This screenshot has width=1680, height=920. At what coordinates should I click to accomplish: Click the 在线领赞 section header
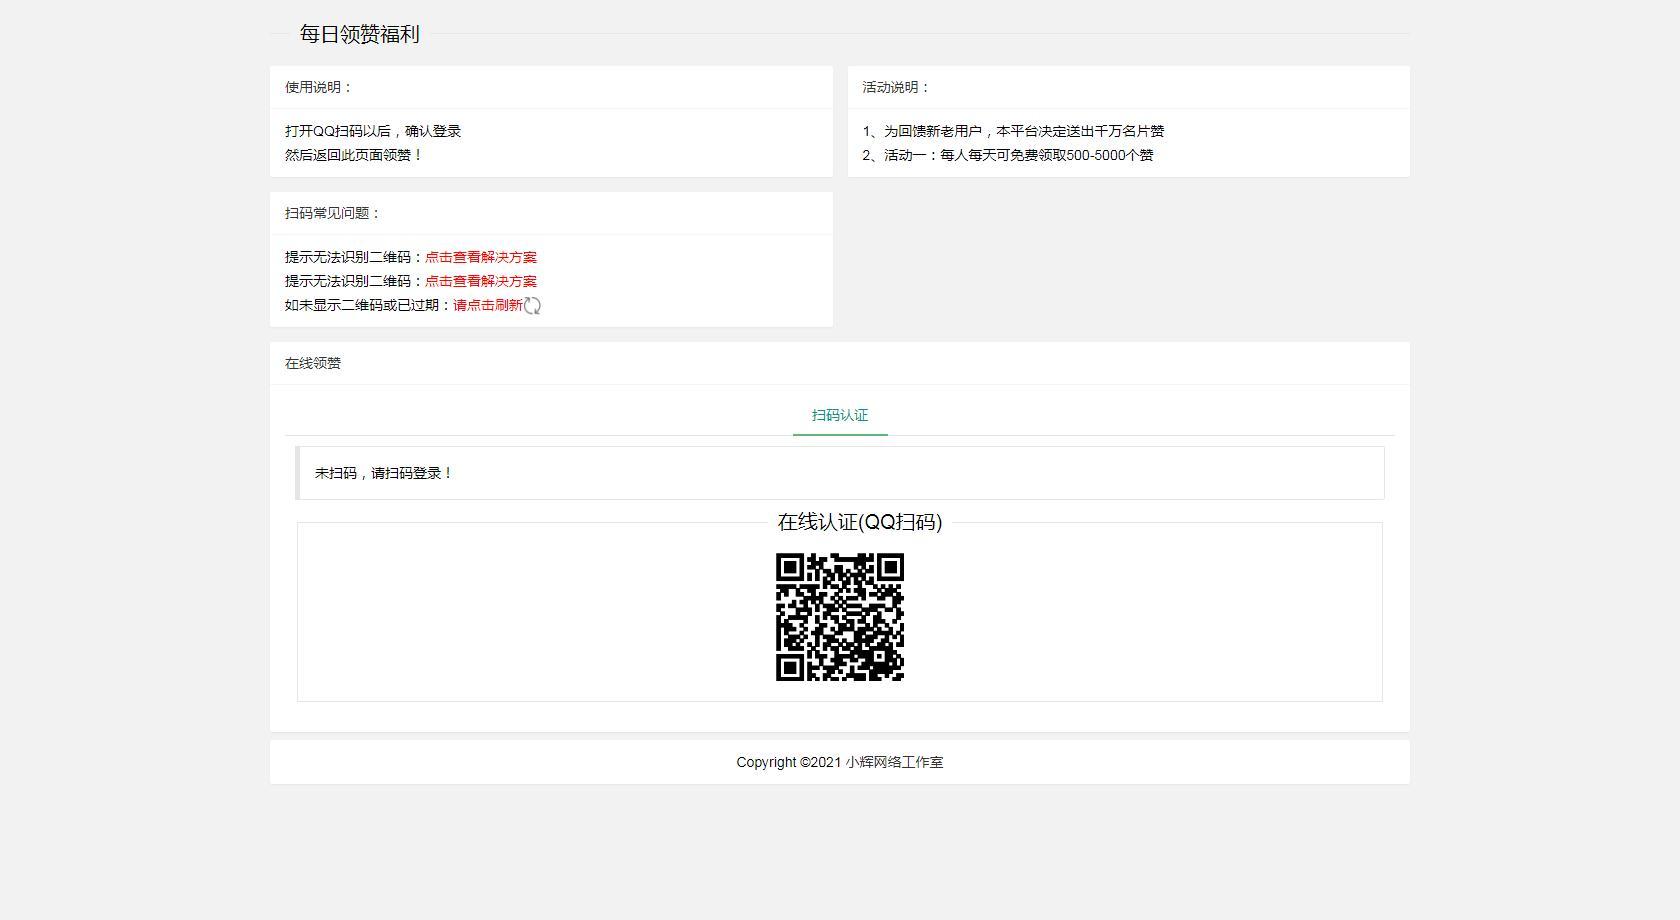pos(840,363)
